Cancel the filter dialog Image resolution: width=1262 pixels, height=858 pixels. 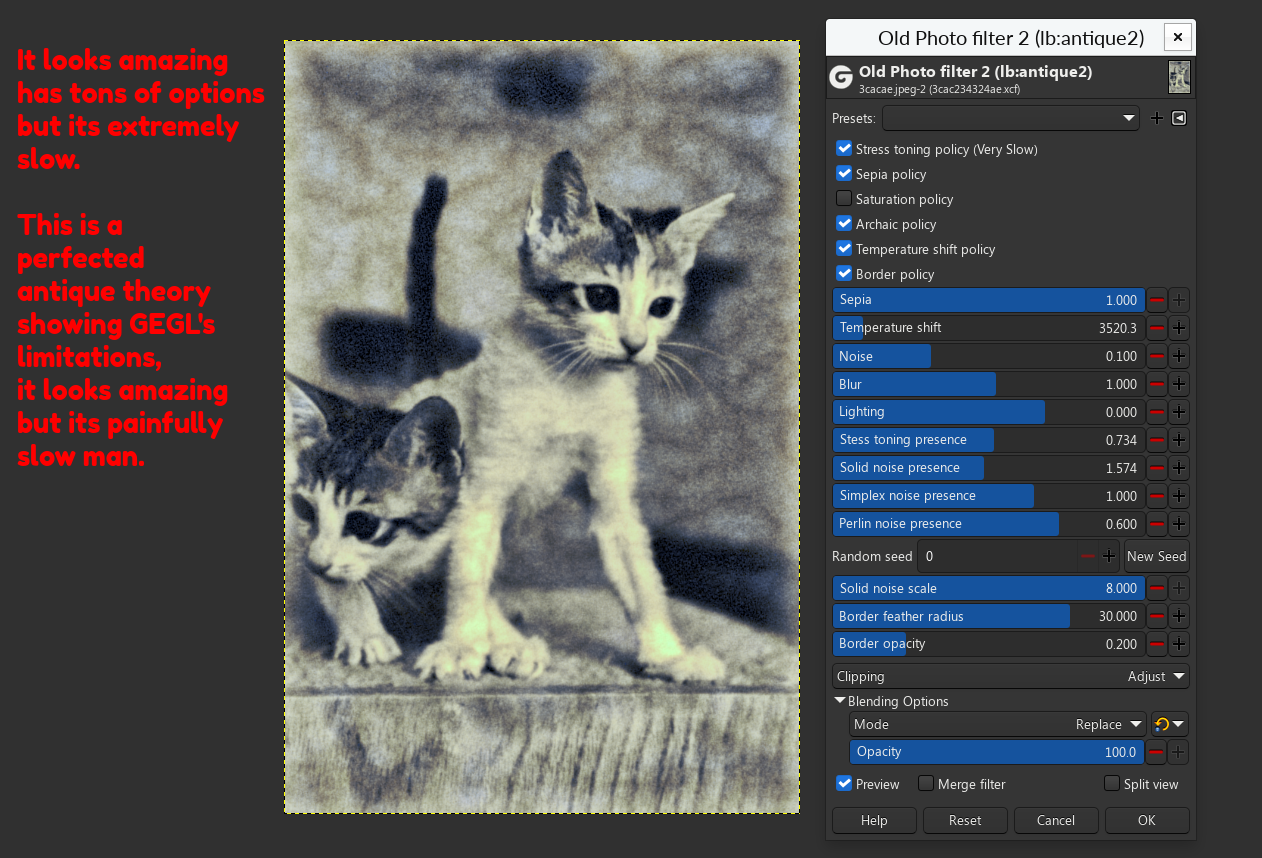pos(1056,820)
